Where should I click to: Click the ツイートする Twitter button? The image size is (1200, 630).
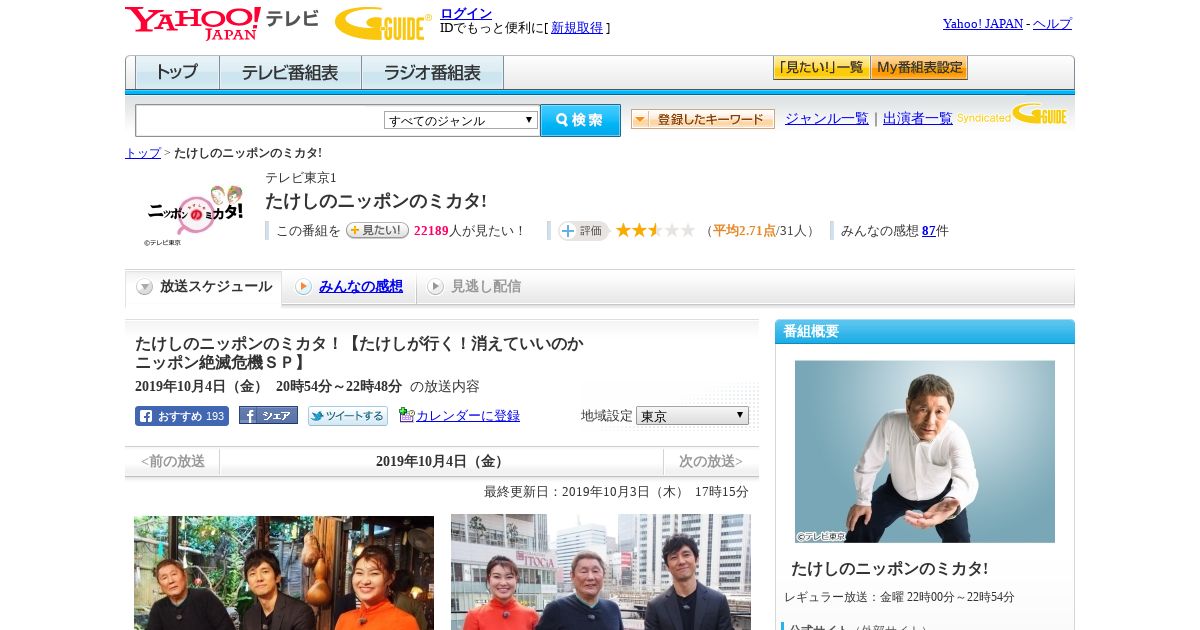(347, 416)
